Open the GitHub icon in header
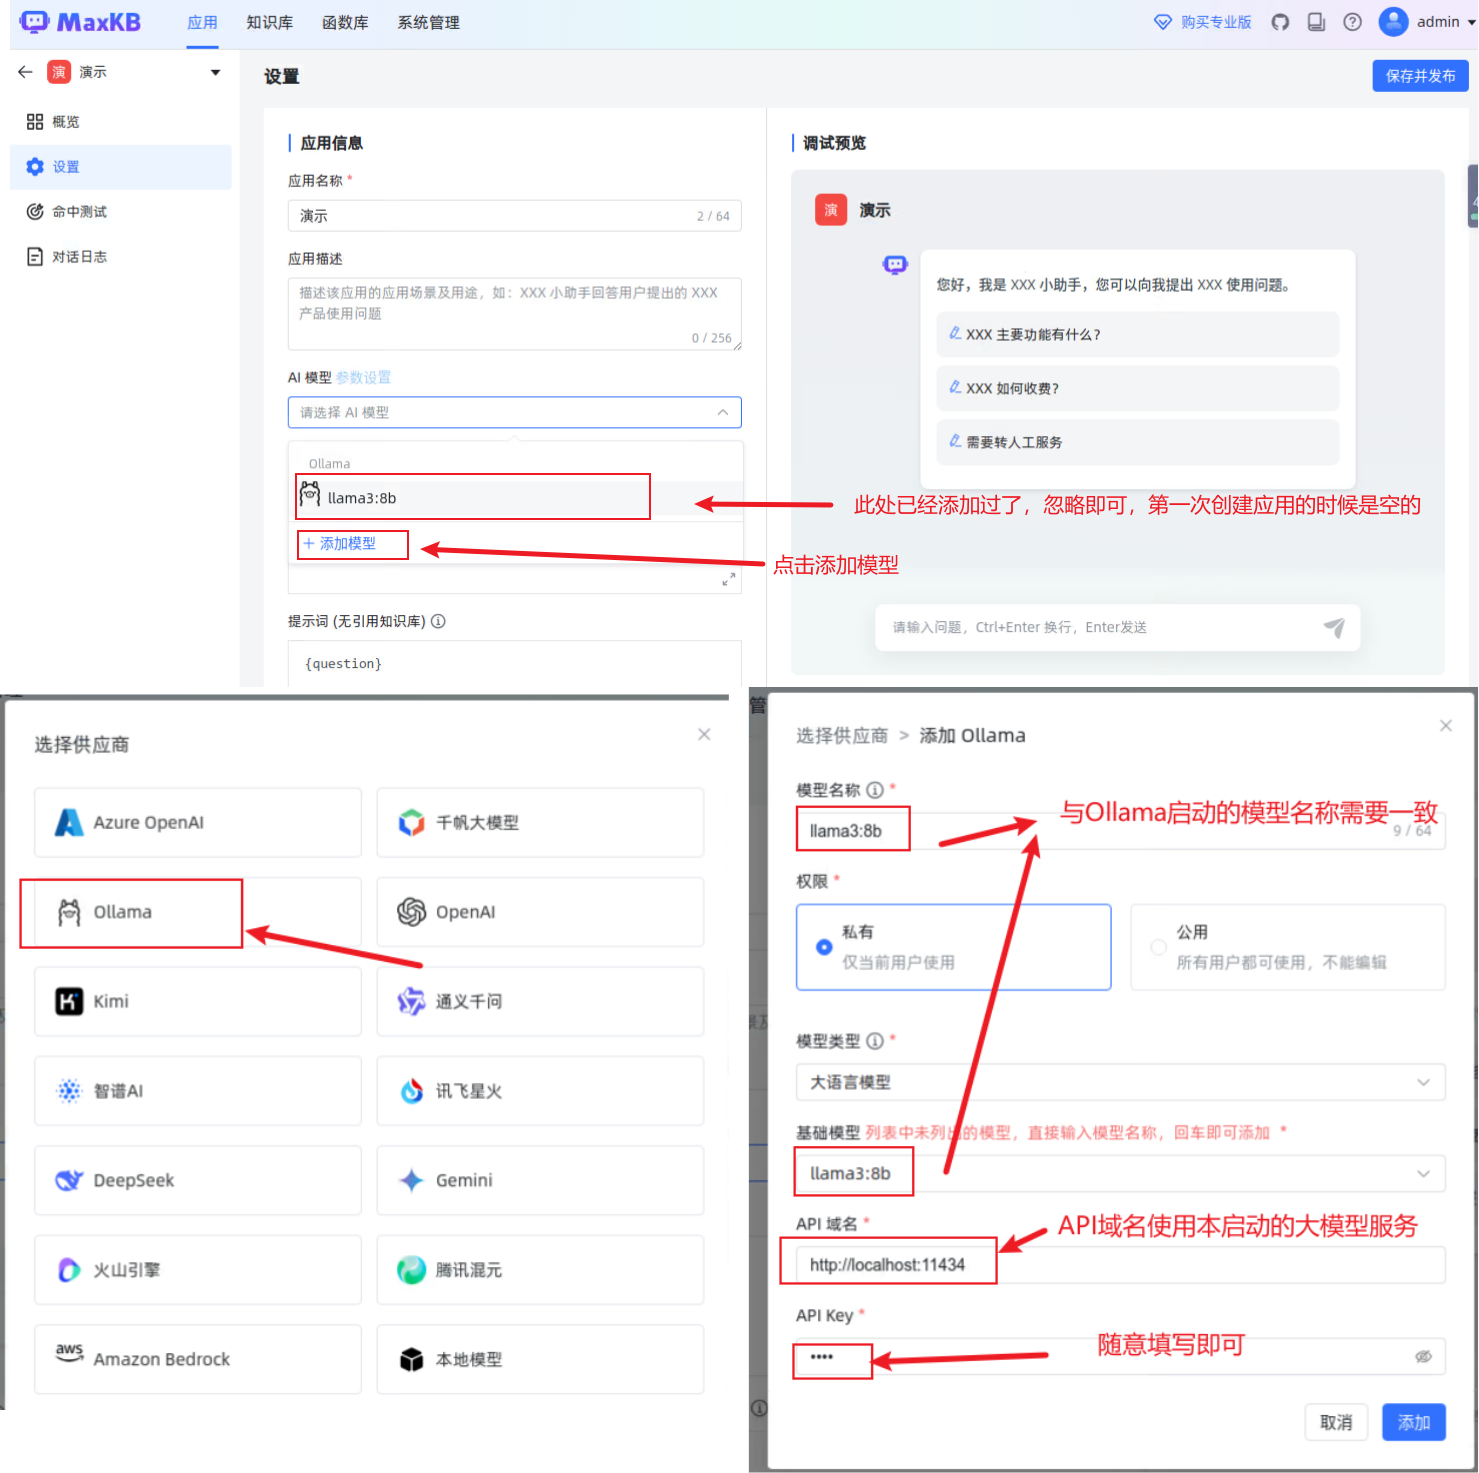Screen dimensions: 1479x1473 click(1280, 22)
